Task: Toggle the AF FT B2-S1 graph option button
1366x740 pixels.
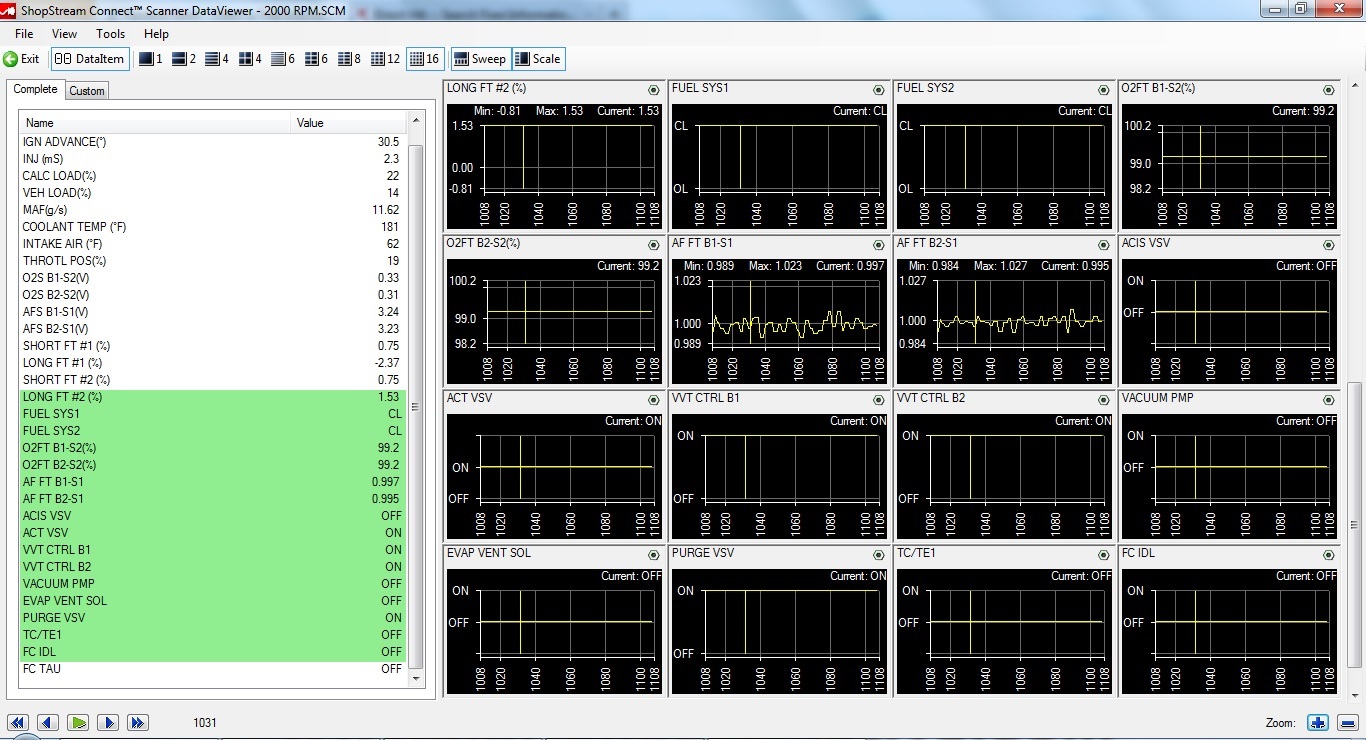Action: [1104, 245]
